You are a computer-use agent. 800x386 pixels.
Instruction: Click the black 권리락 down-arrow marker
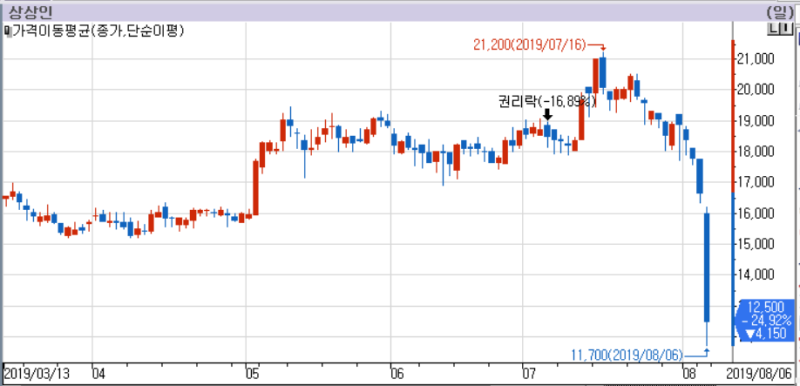tap(547, 114)
